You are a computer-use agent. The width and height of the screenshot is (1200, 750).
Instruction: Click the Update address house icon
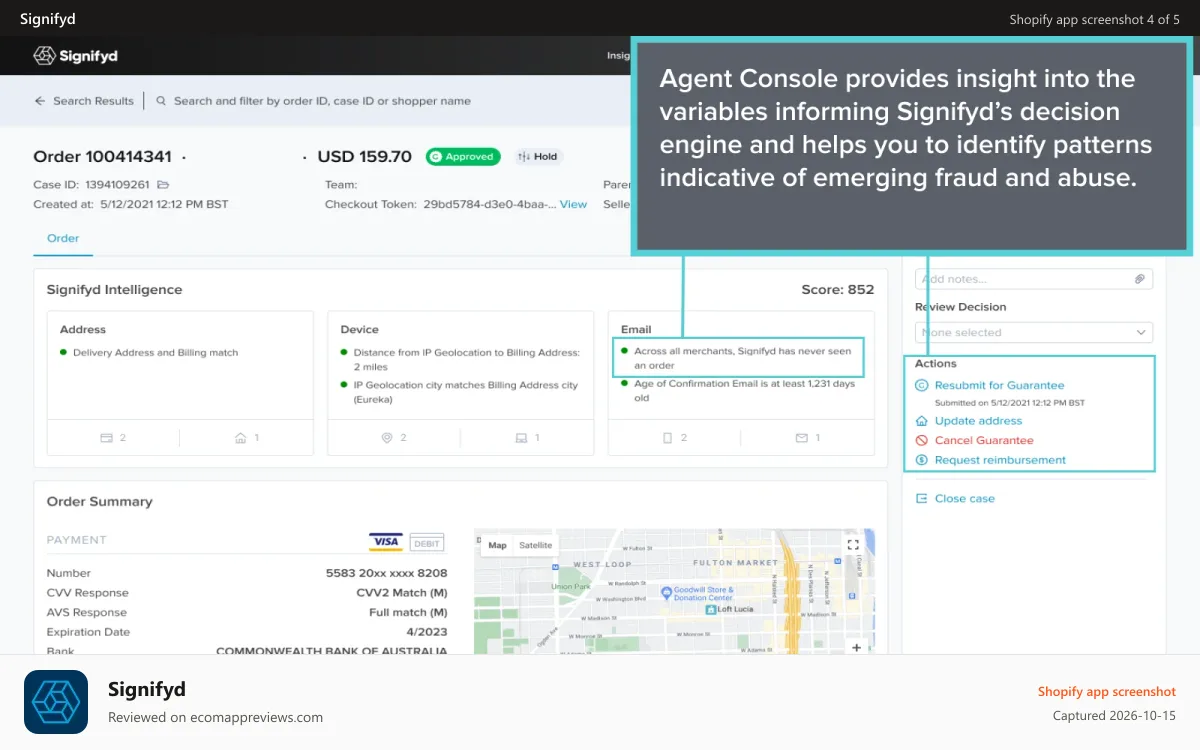point(922,421)
